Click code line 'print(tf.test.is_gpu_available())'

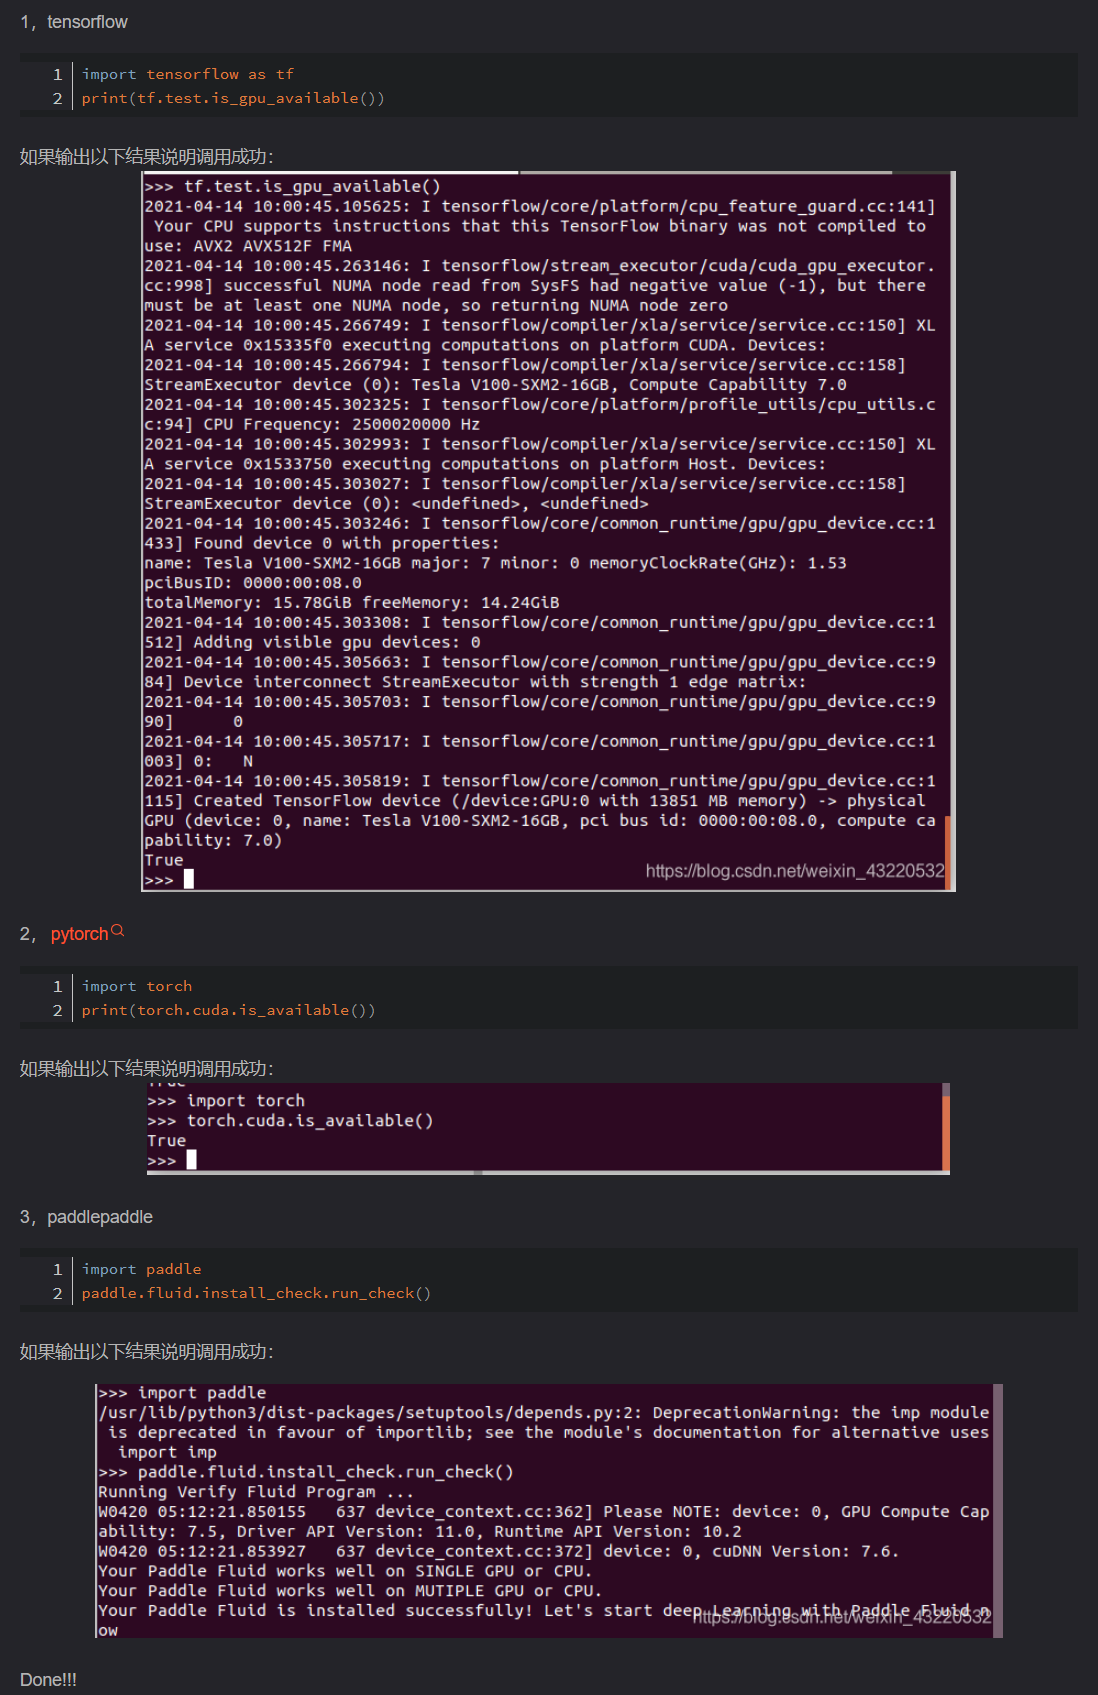point(233,98)
